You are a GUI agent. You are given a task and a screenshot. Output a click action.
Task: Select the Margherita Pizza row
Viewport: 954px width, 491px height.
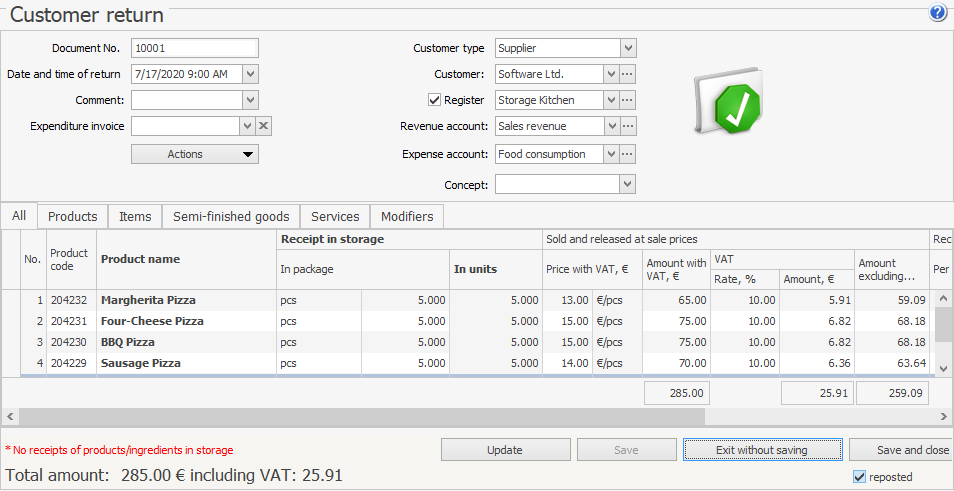coord(148,300)
